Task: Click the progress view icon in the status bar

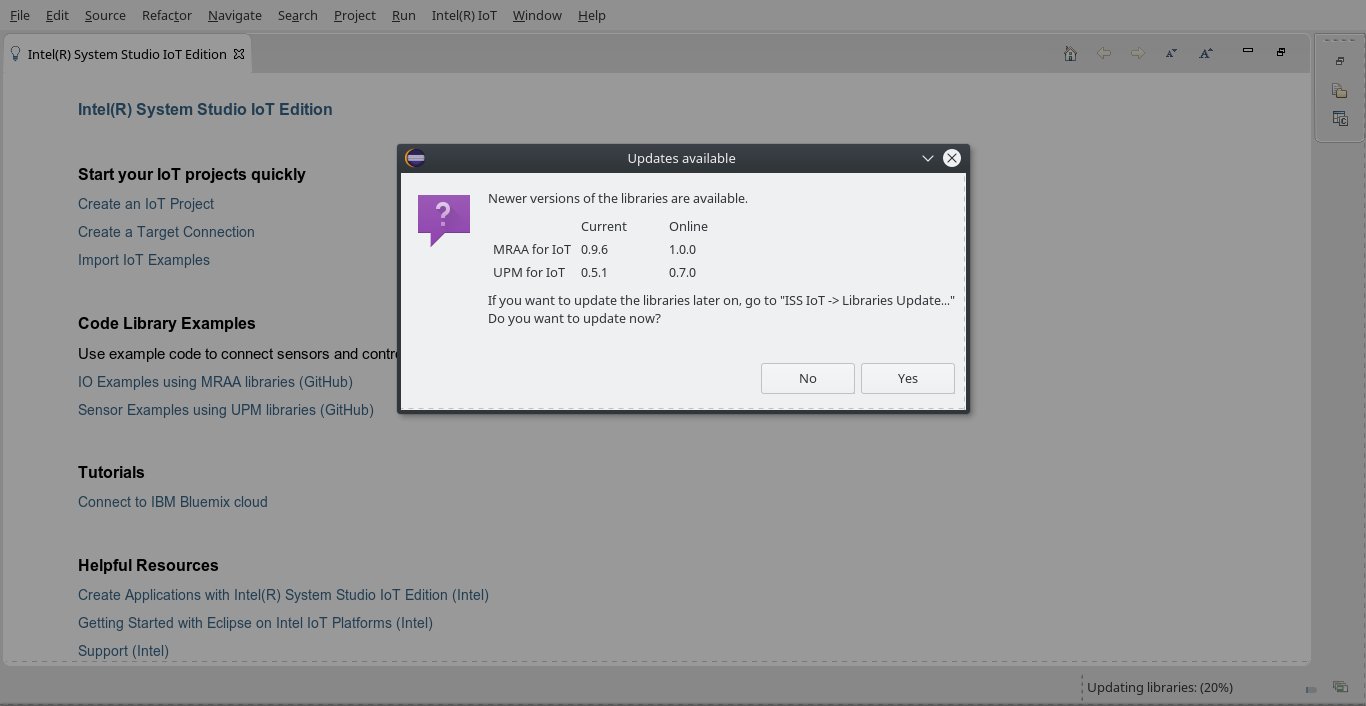Action: click(x=1340, y=687)
